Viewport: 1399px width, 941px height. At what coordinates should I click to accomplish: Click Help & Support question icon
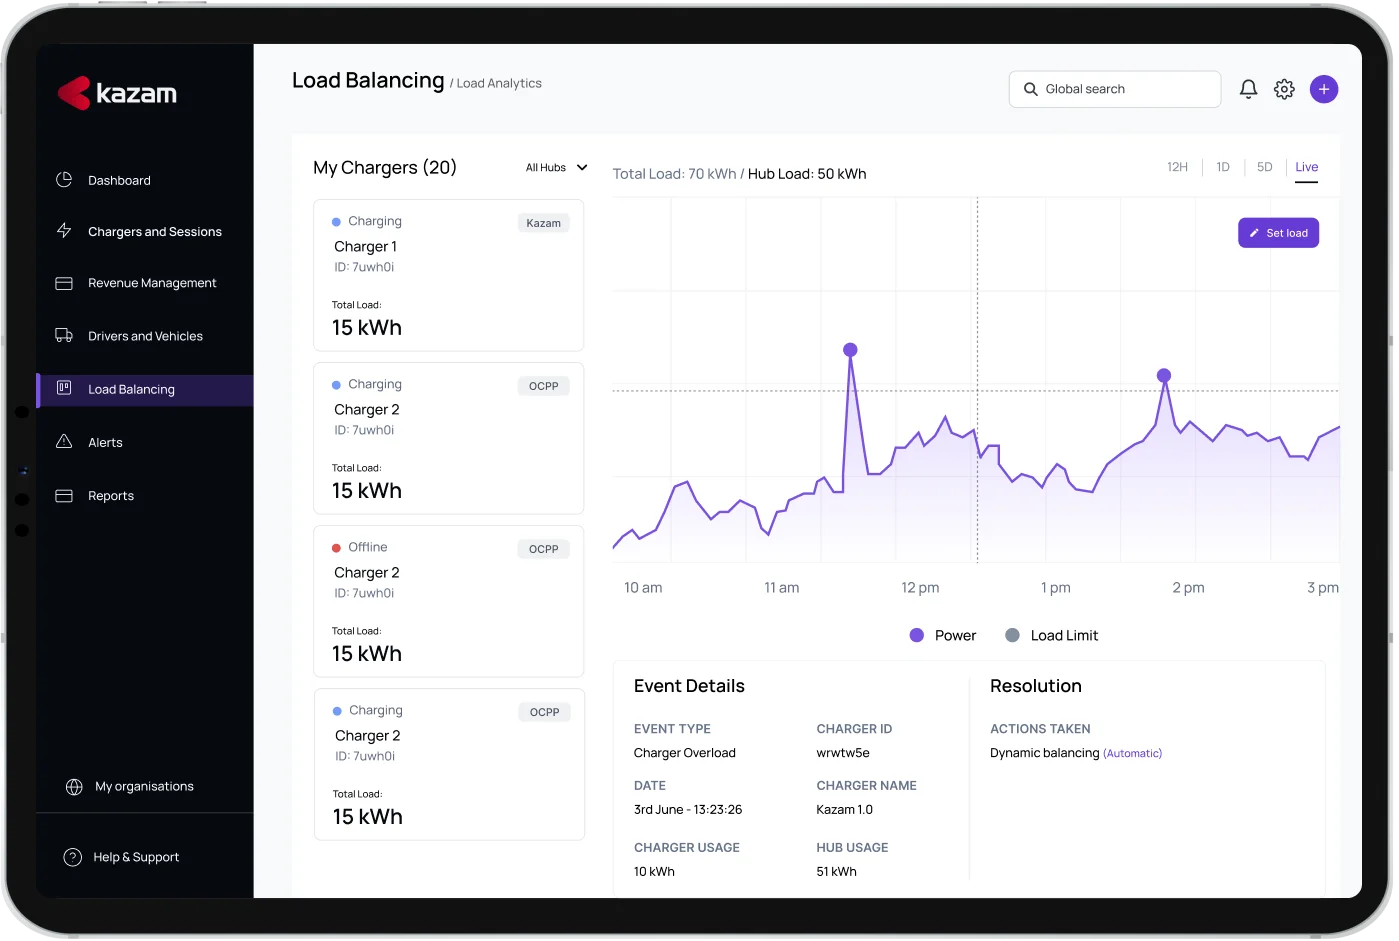(73, 857)
